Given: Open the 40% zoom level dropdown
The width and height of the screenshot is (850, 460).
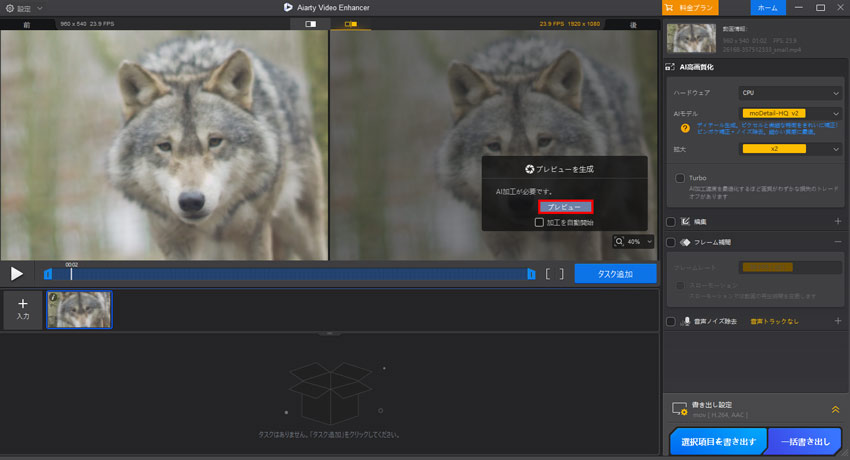Looking at the screenshot, I should click(633, 242).
